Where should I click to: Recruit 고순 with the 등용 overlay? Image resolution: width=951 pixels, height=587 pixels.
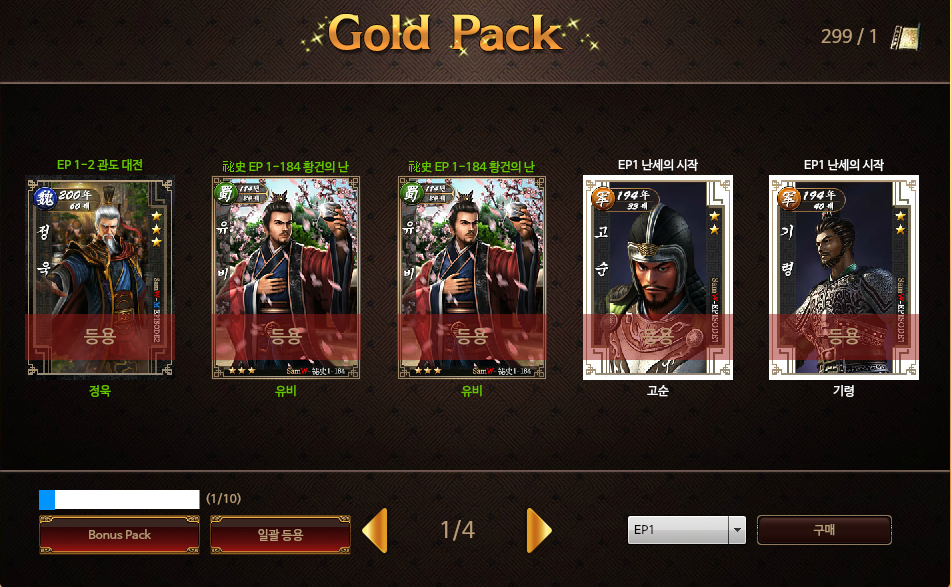658,337
